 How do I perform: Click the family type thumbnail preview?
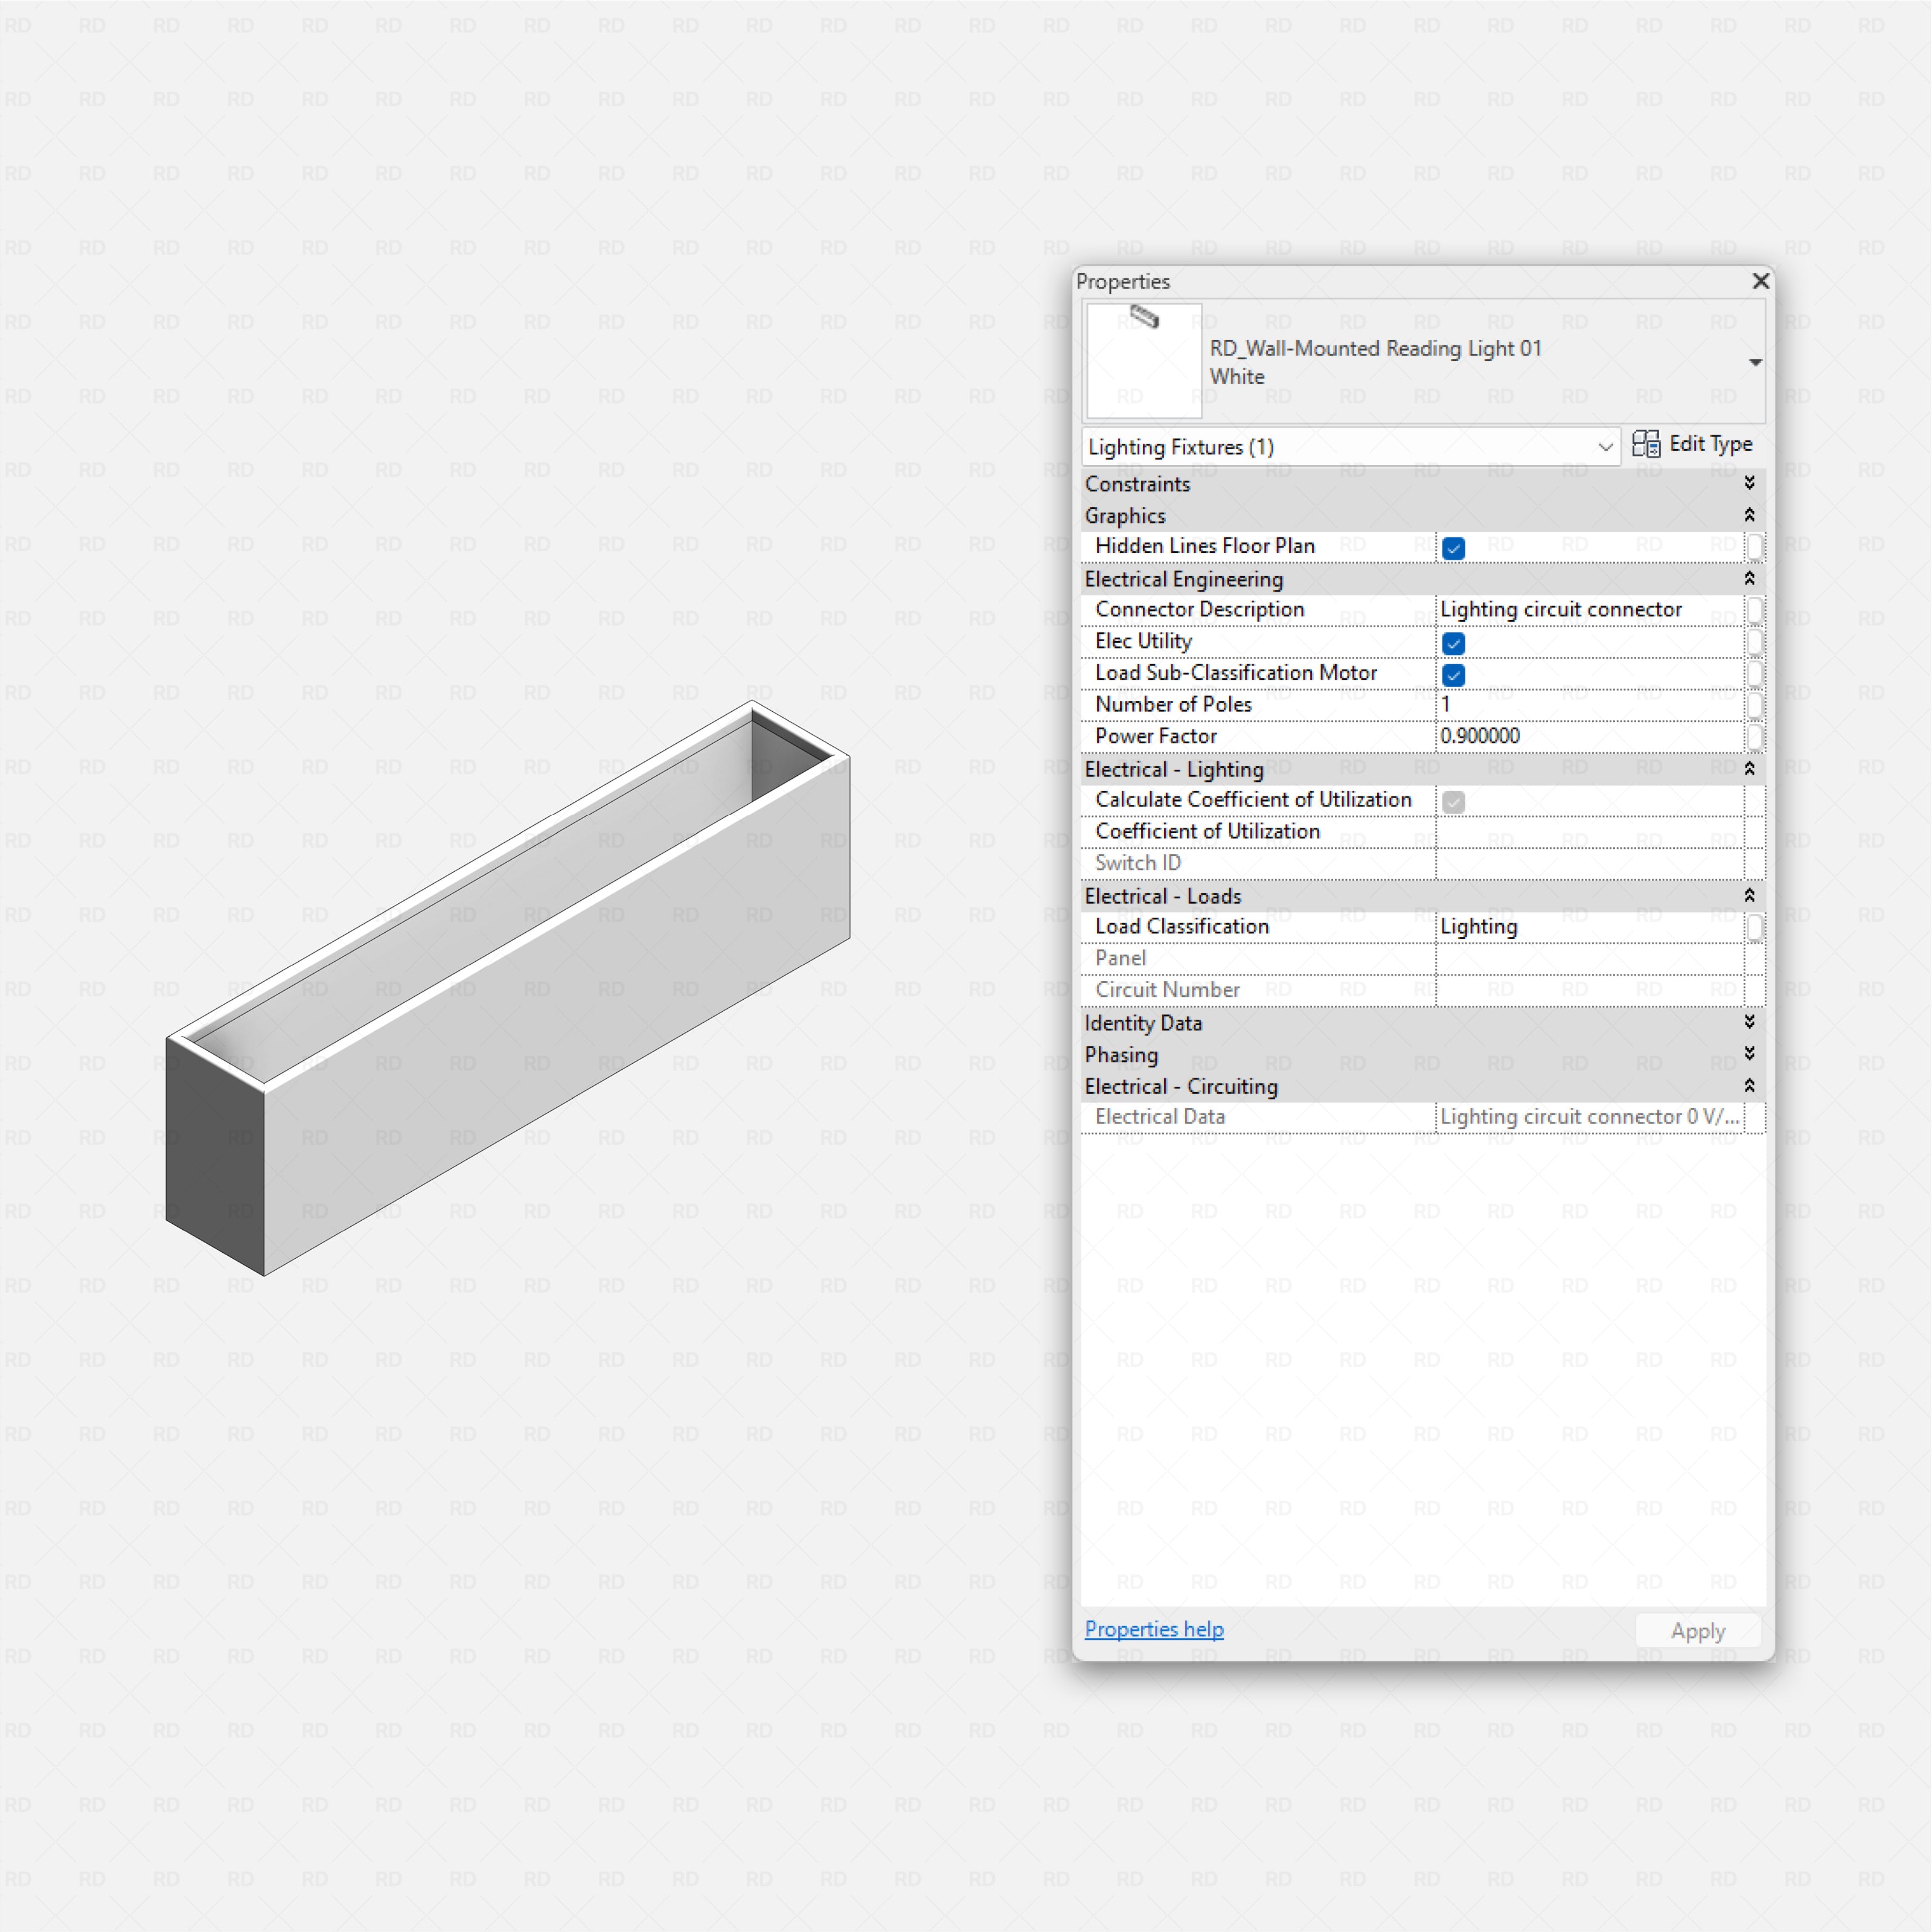[x=1143, y=360]
